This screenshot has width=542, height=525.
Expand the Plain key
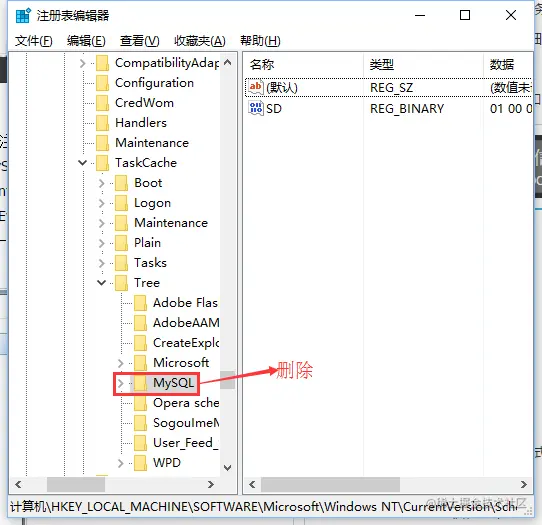point(102,243)
